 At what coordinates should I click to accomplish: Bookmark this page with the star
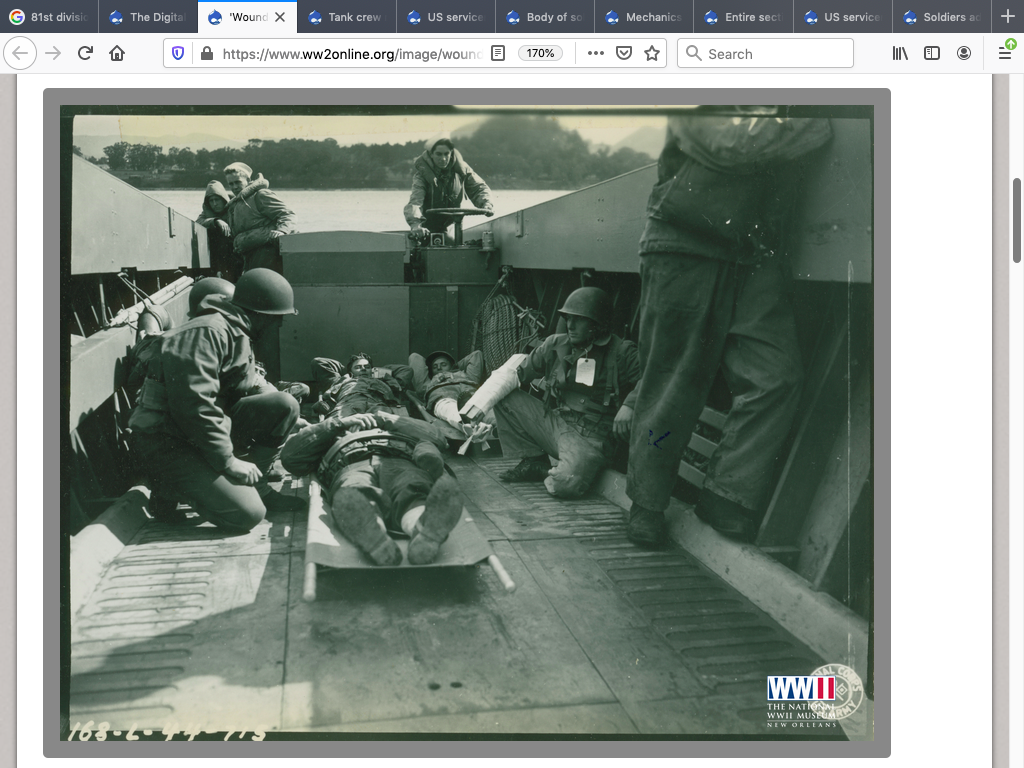[652, 53]
